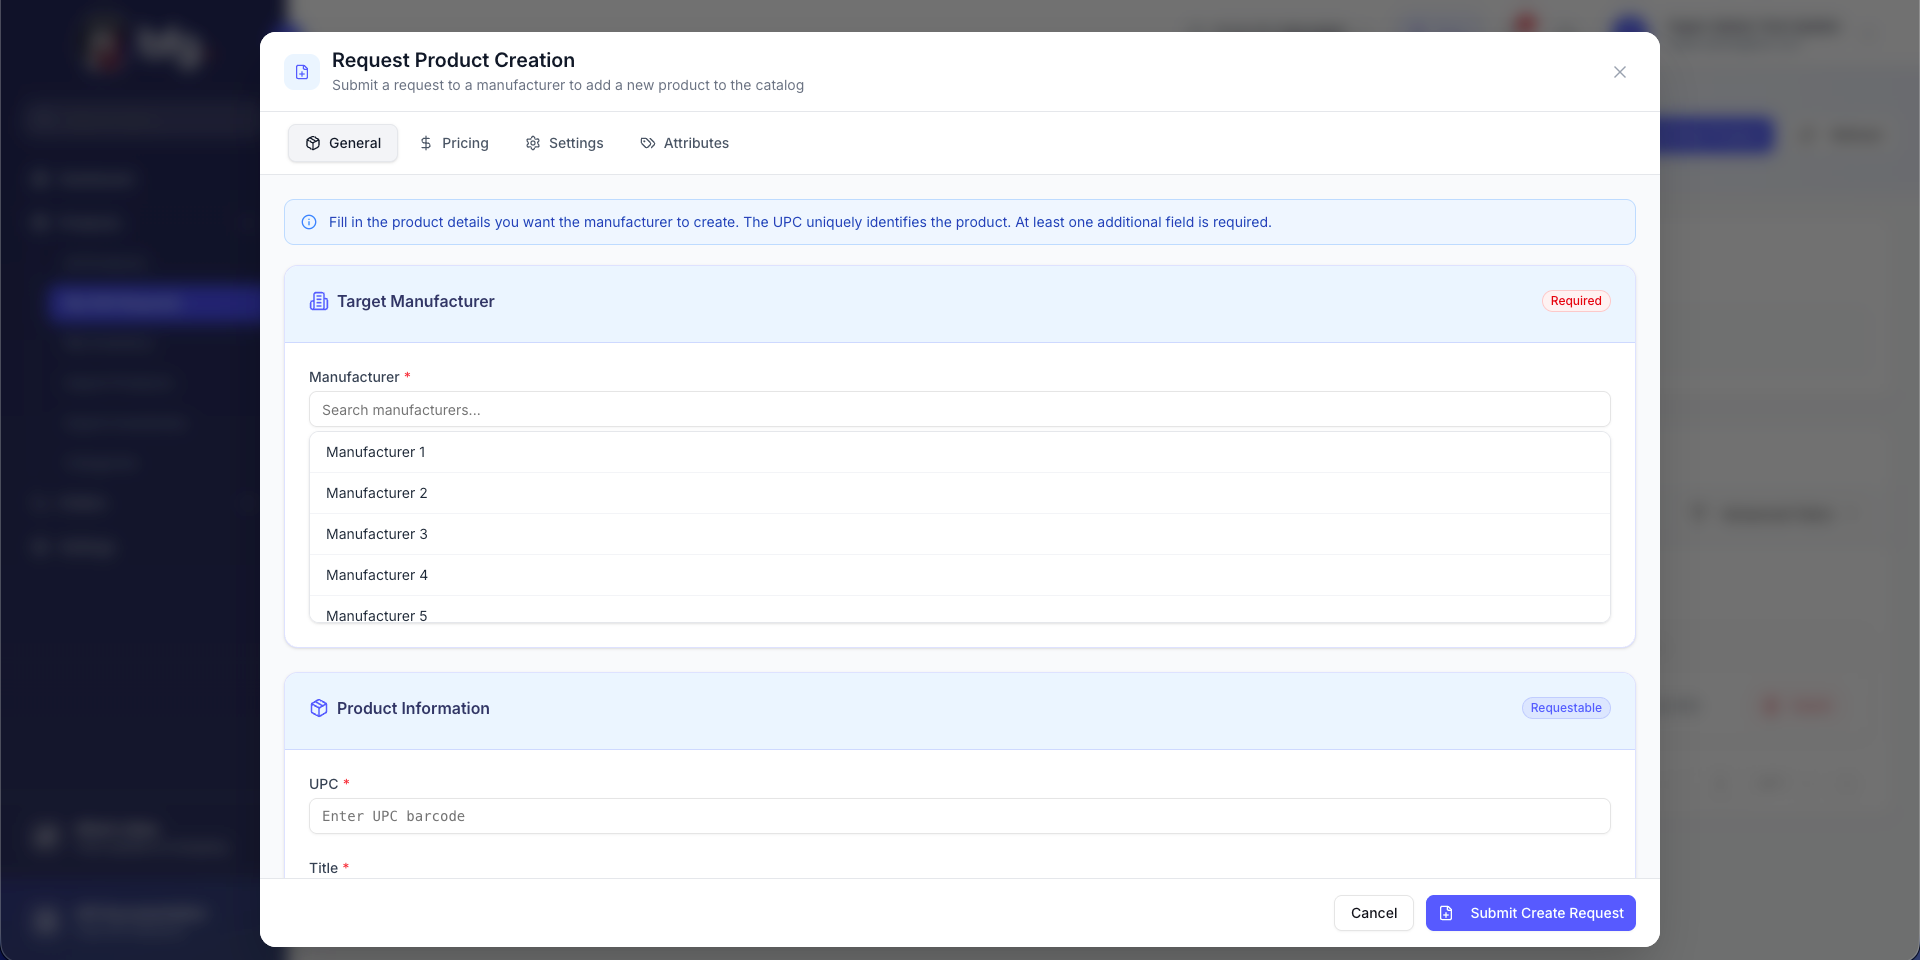Click the cube icon next to Product Information
The height and width of the screenshot is (960, 1920).
[x=319, y=708]
